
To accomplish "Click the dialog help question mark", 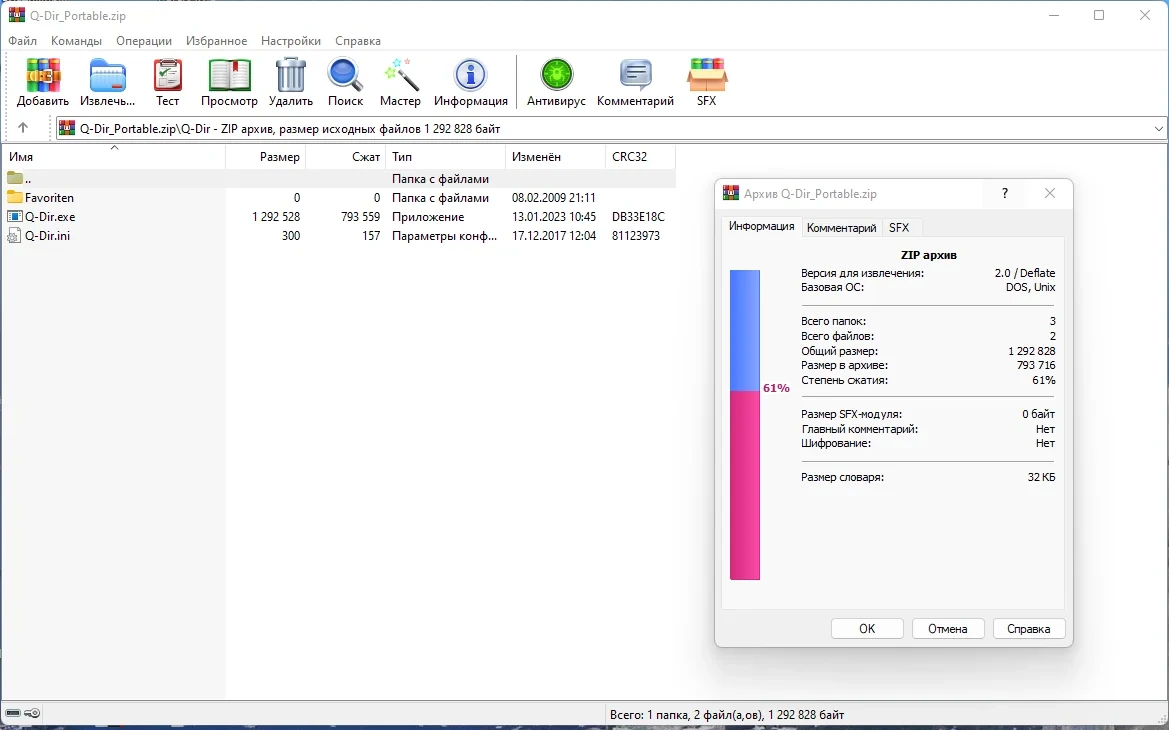I will 1005,194.
